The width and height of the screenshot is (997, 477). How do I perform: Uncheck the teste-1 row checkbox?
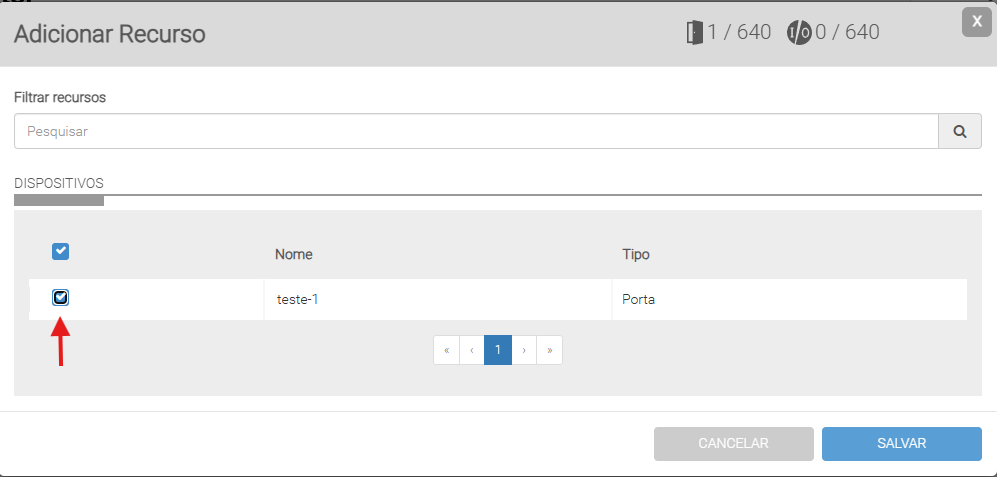[x=61, y=297]
